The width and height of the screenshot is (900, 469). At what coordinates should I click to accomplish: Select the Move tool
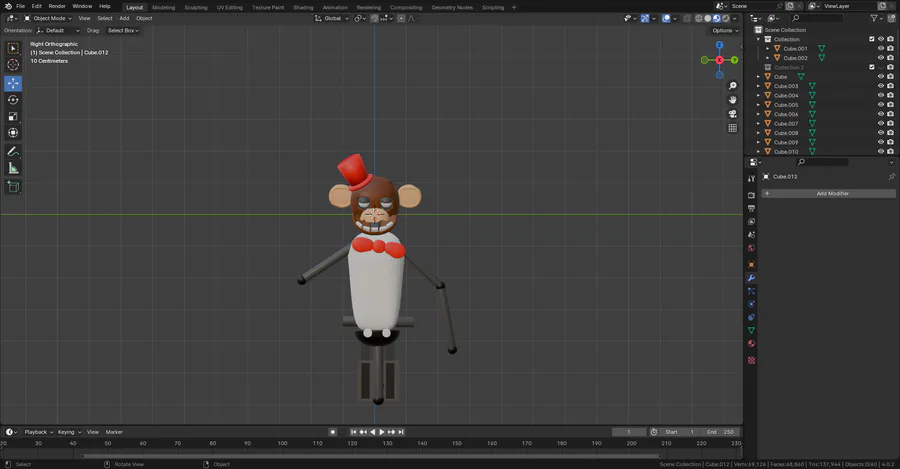click(13, 83)
